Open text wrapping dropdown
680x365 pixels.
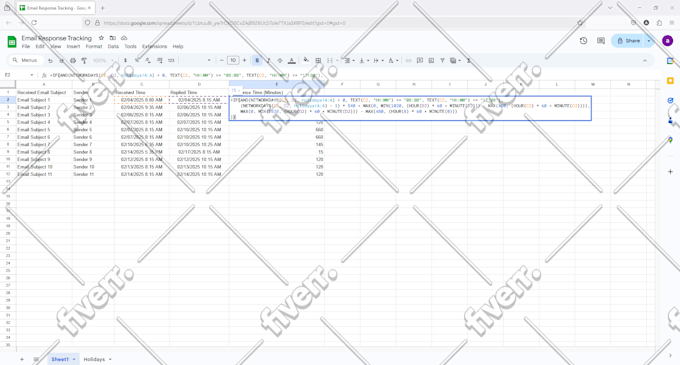pyautogui.click(x=378, y=61)
